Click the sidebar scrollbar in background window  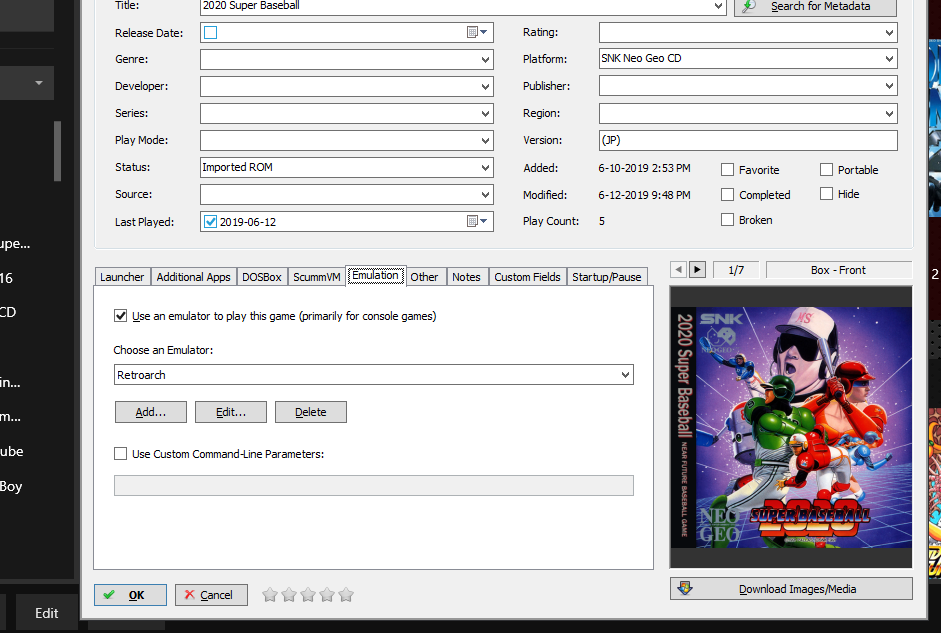tap(58, 151)
